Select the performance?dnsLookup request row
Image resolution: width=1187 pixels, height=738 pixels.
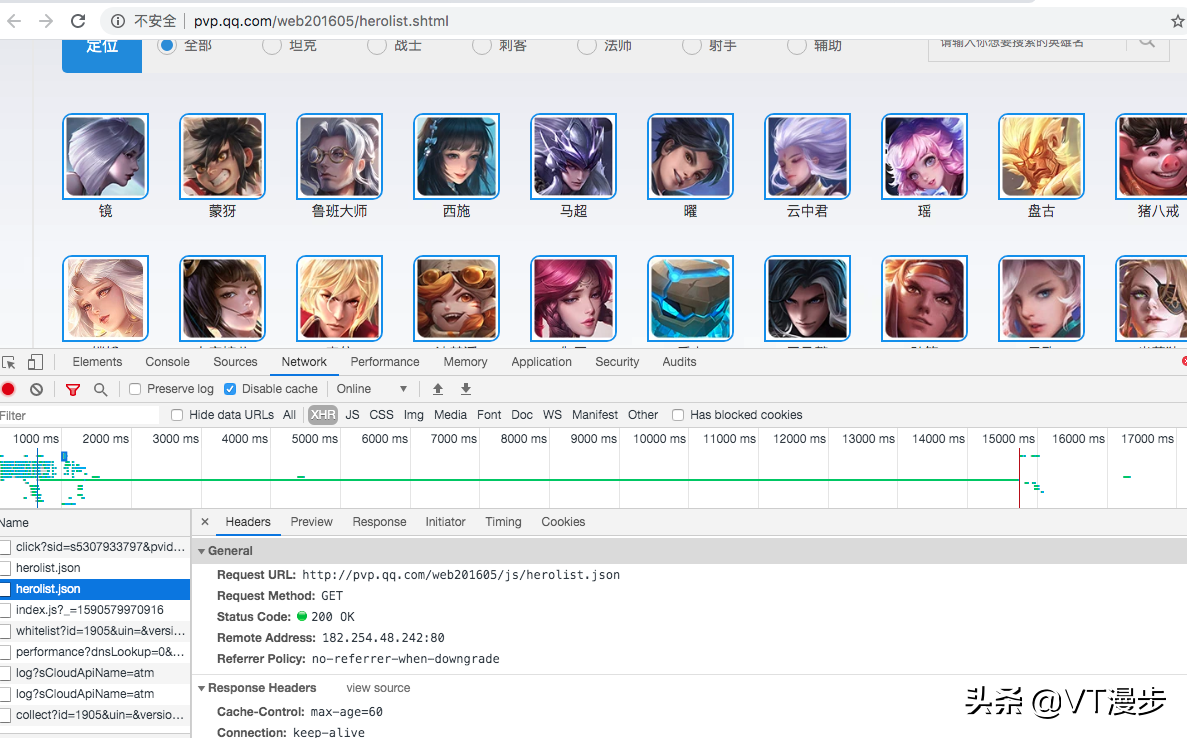95,652
